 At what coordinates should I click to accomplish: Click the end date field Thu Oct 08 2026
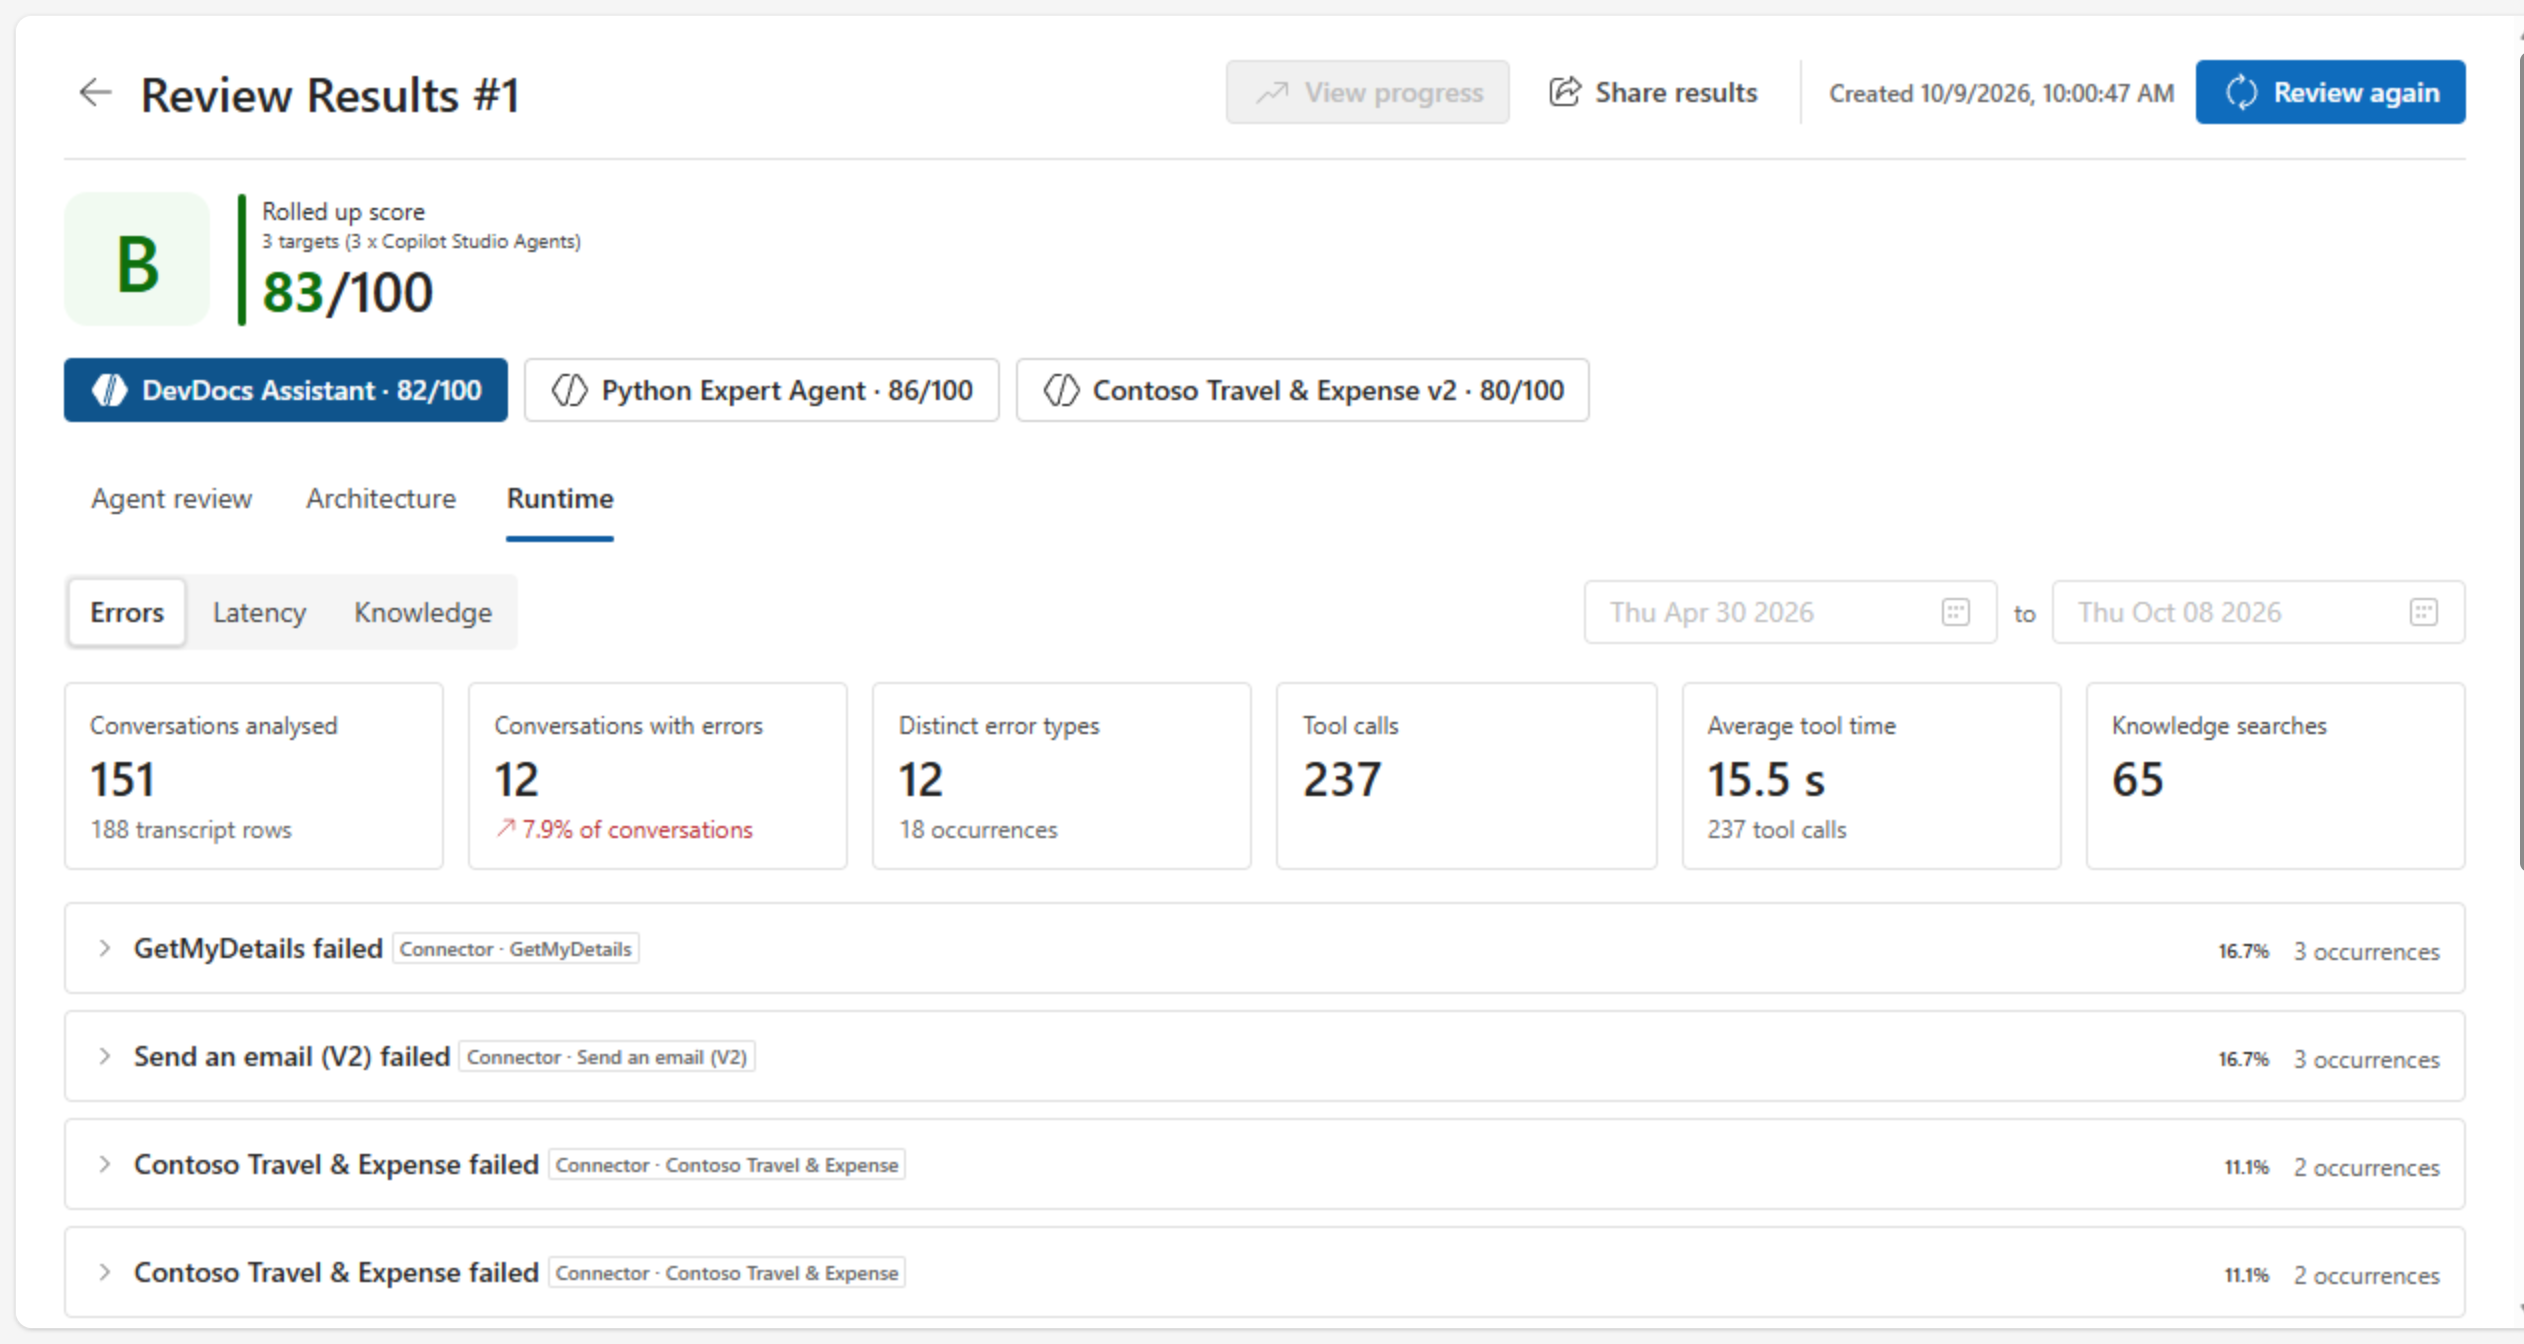[x=2258, y=612]
